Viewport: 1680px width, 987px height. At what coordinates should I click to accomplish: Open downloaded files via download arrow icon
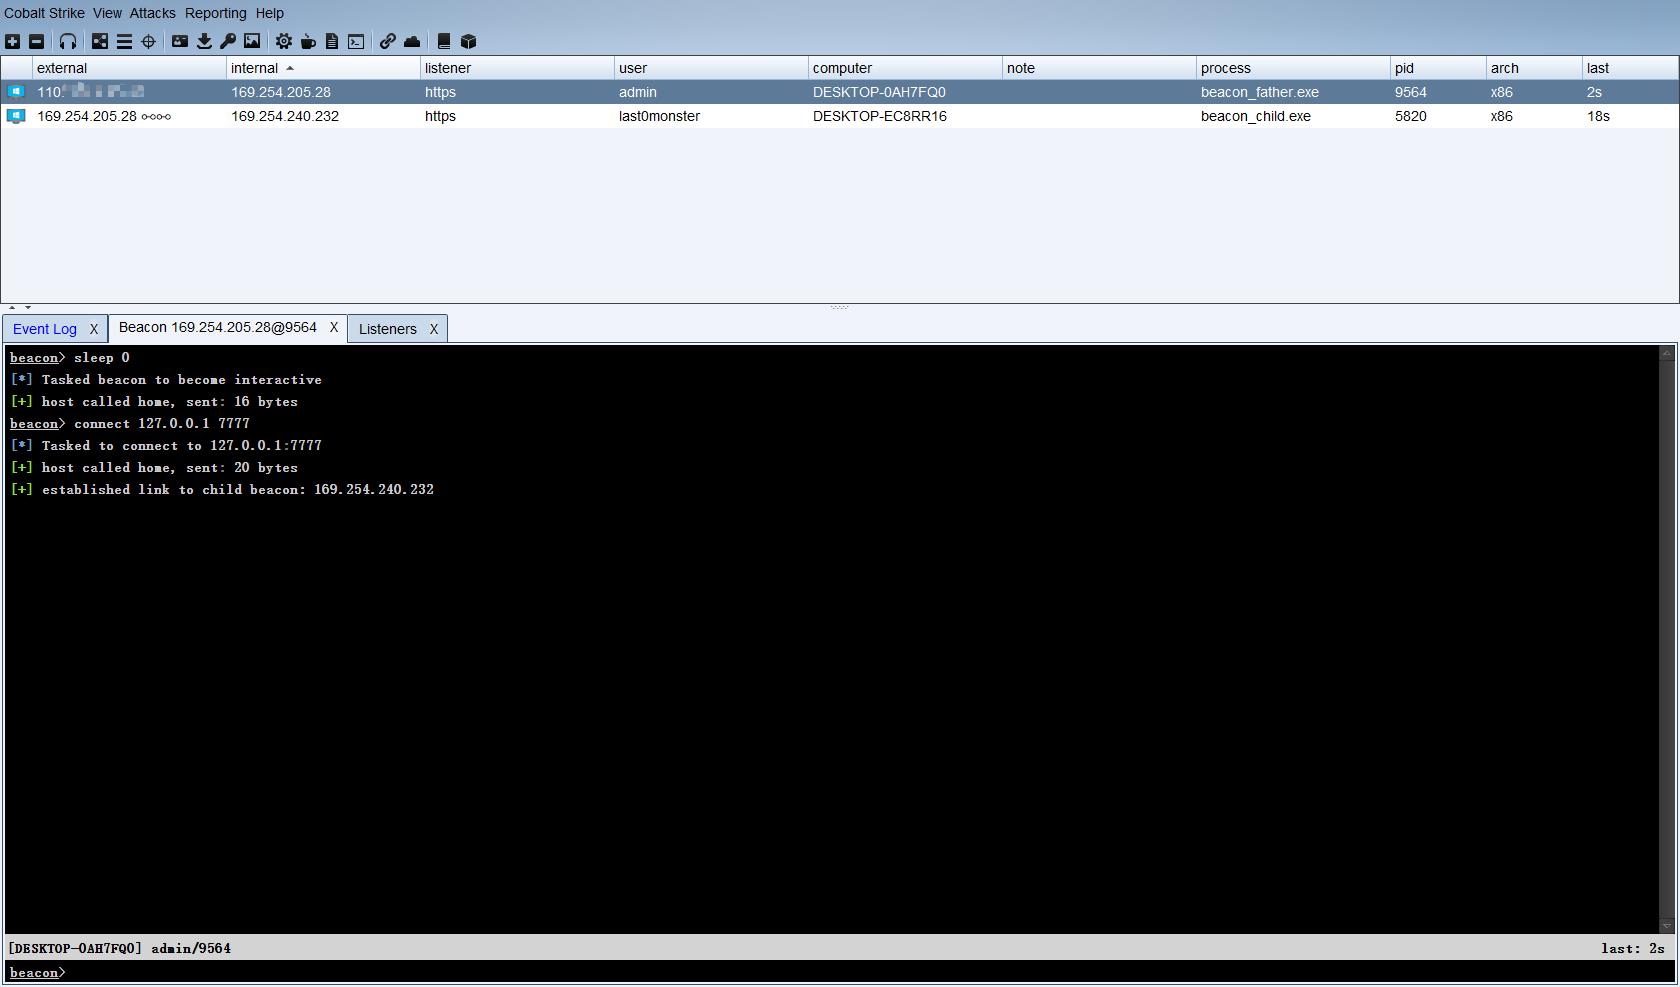tap(204, 41)
